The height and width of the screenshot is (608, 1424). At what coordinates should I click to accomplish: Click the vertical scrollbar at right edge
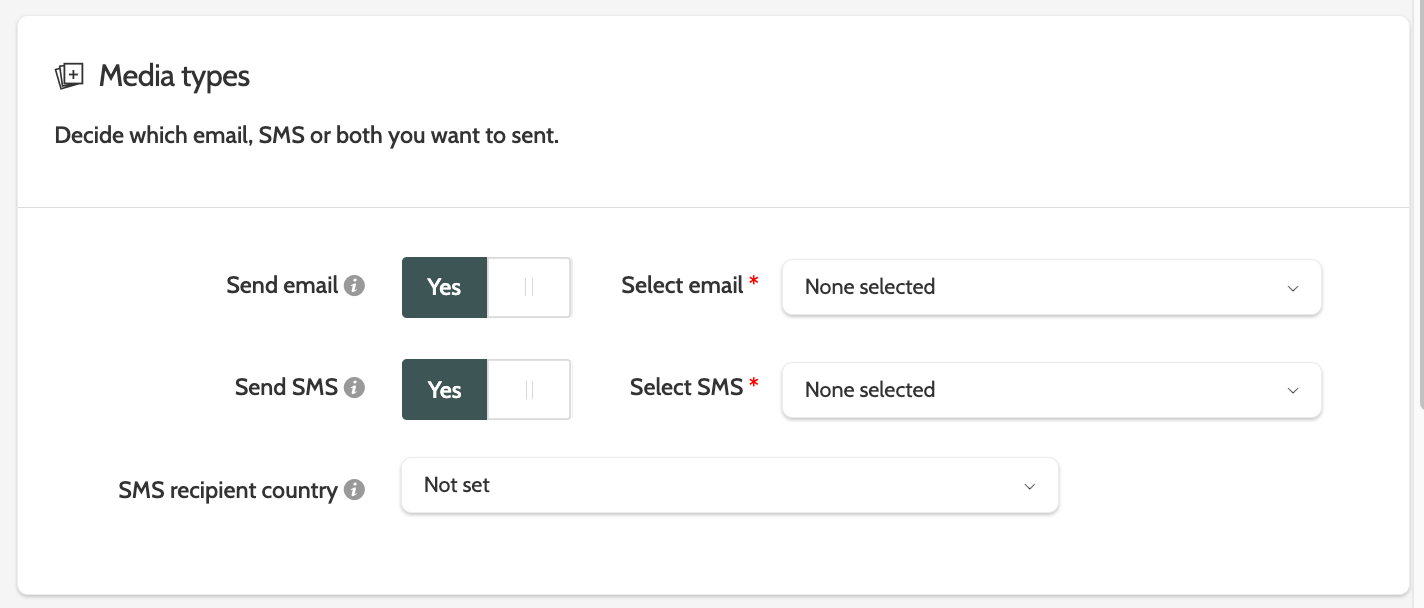pos(1420,200)
